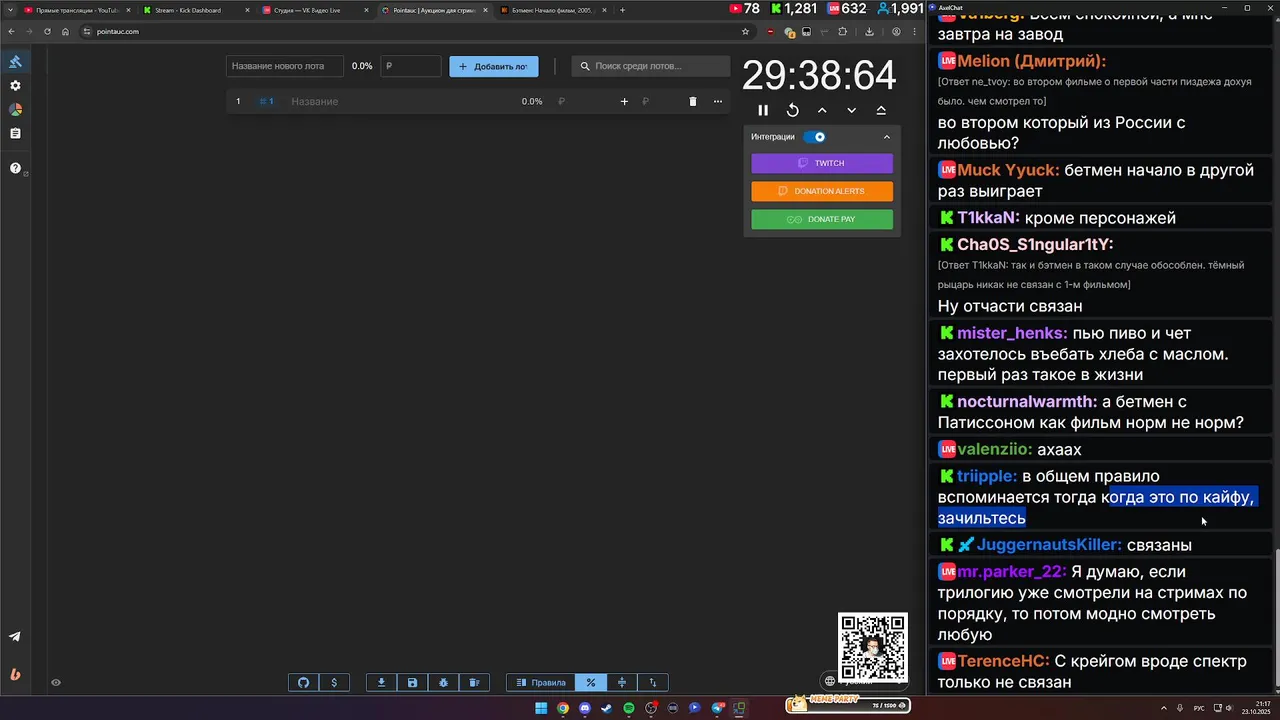Open Windows Start menu
Screen dimensions: 1280x720
pos(541,708)
